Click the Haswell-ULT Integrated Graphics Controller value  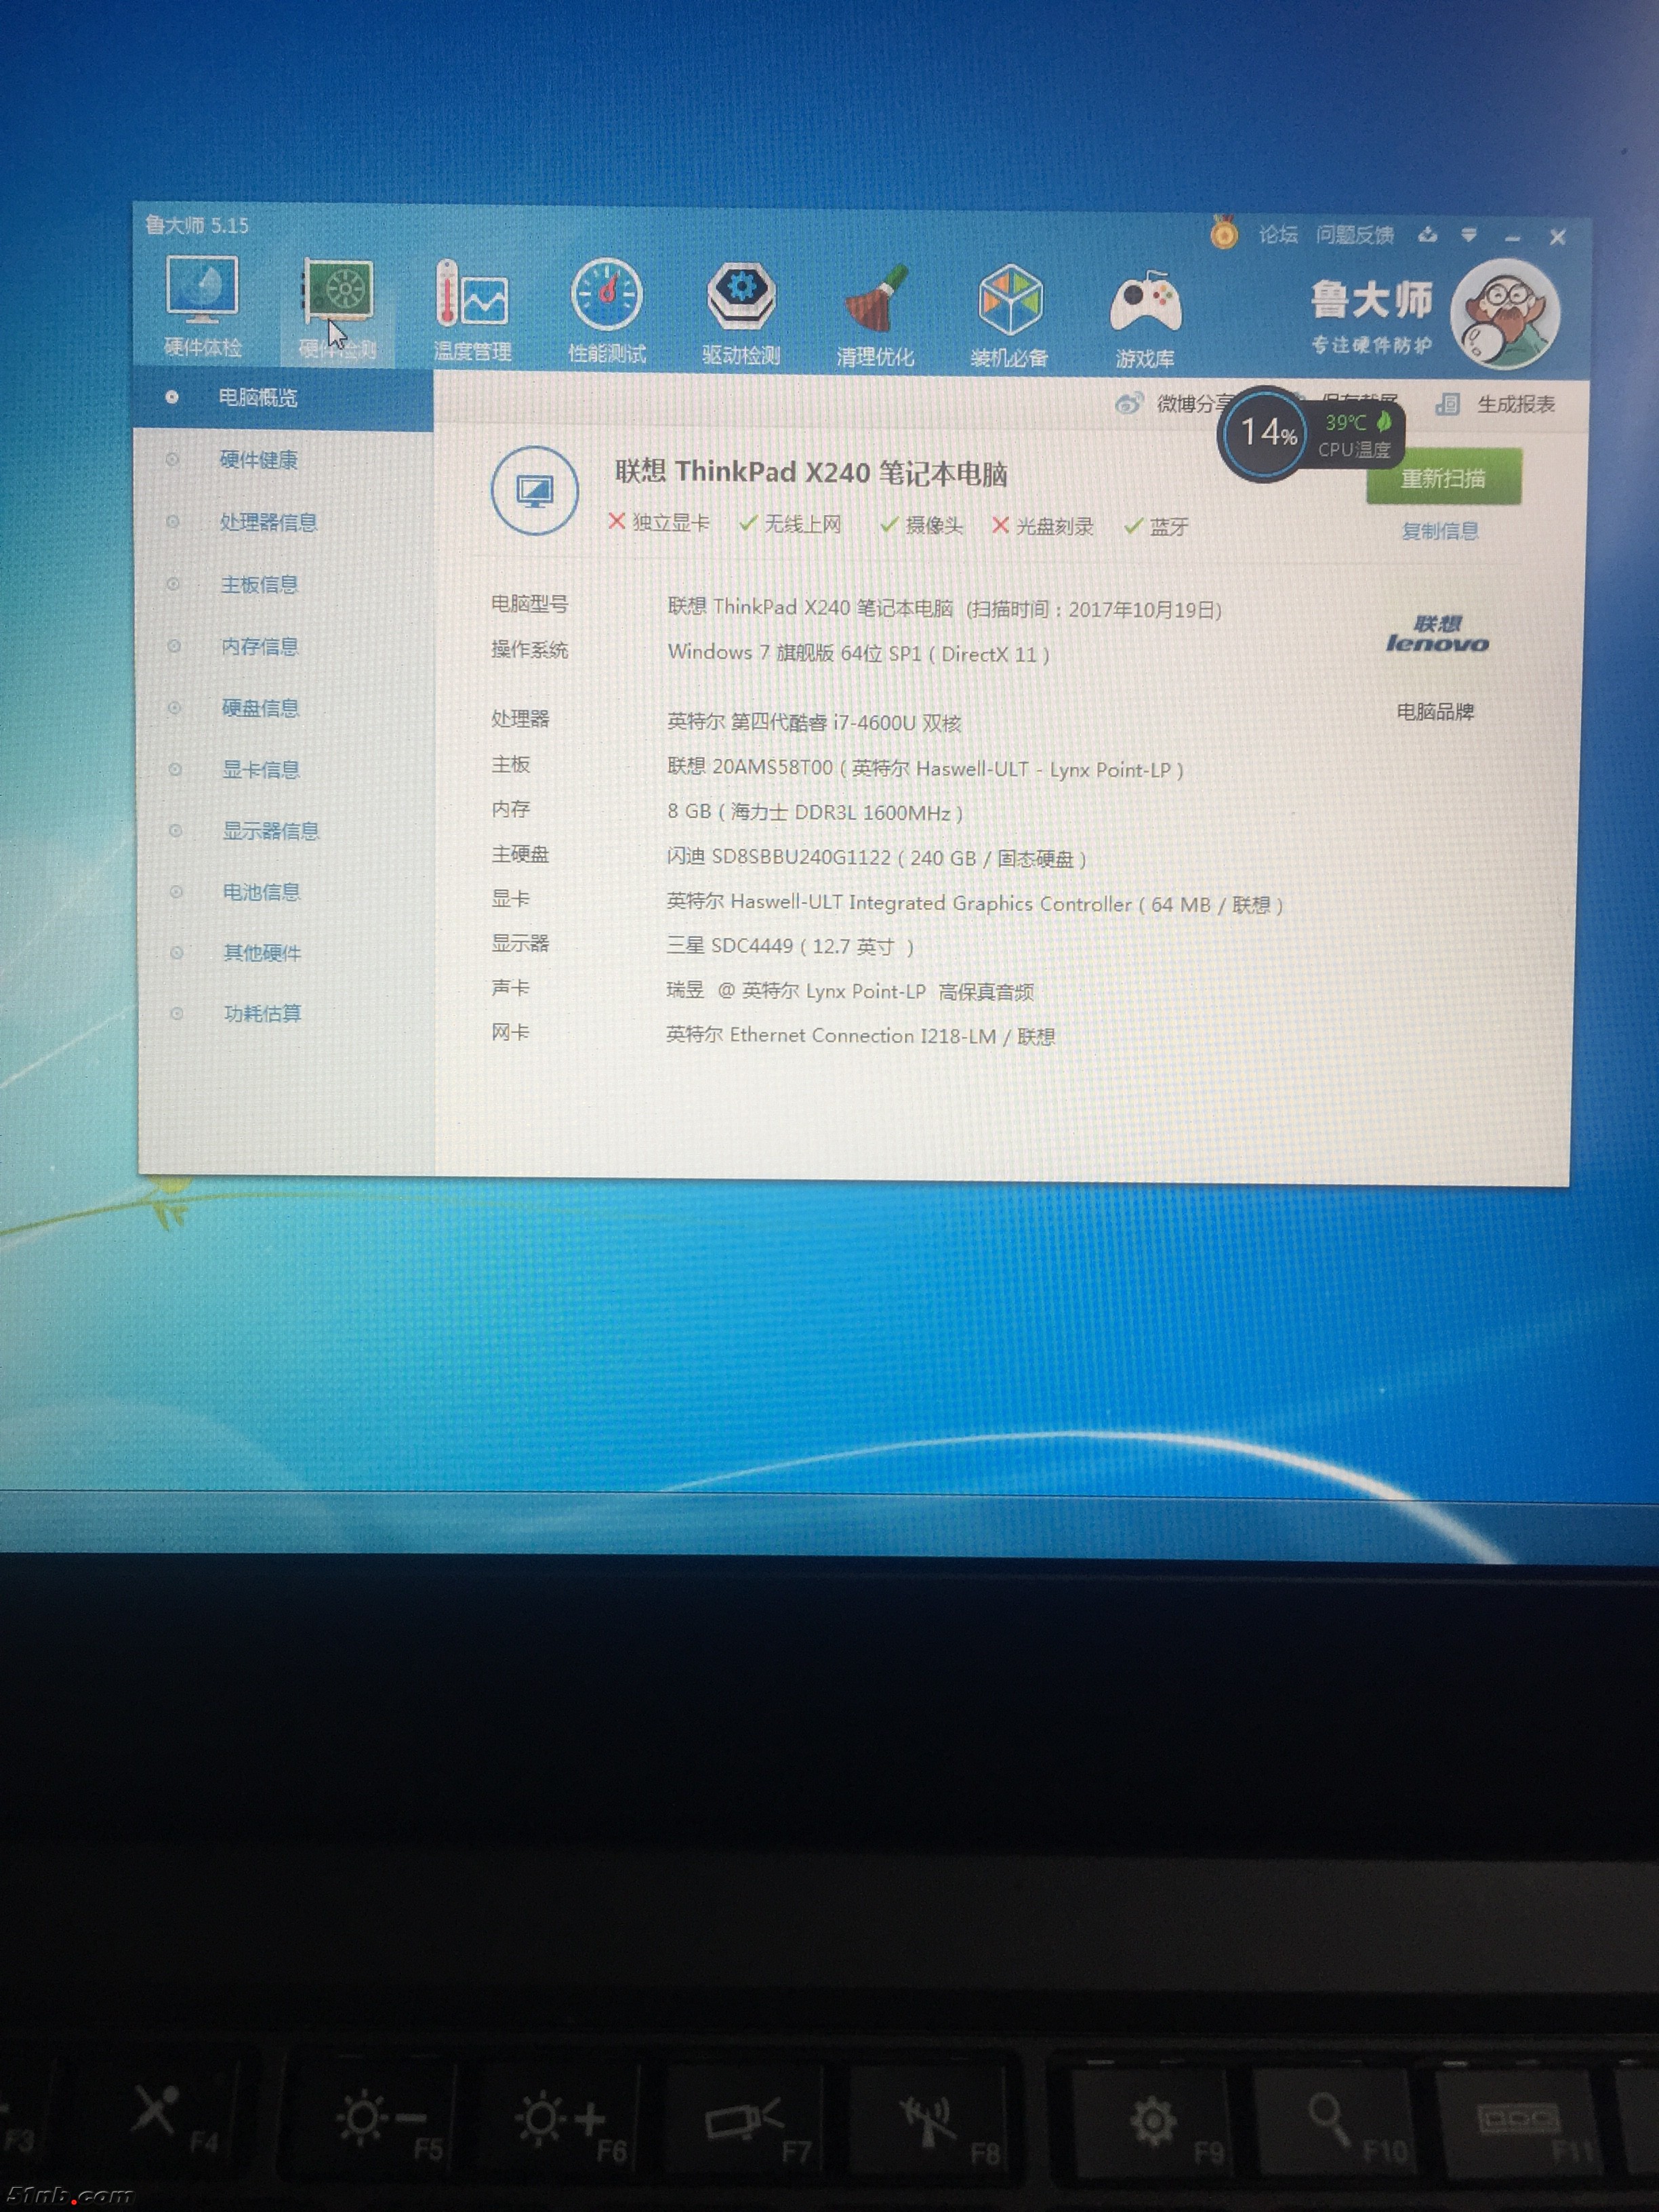tap(975, 903)
